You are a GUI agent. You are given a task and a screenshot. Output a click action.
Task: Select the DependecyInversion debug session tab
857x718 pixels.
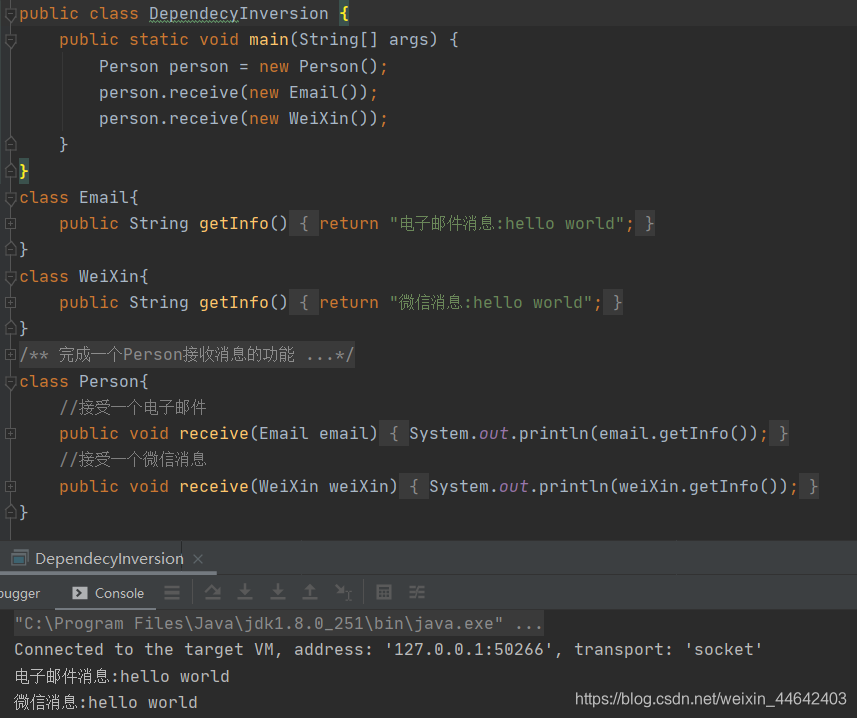point(108,558)
